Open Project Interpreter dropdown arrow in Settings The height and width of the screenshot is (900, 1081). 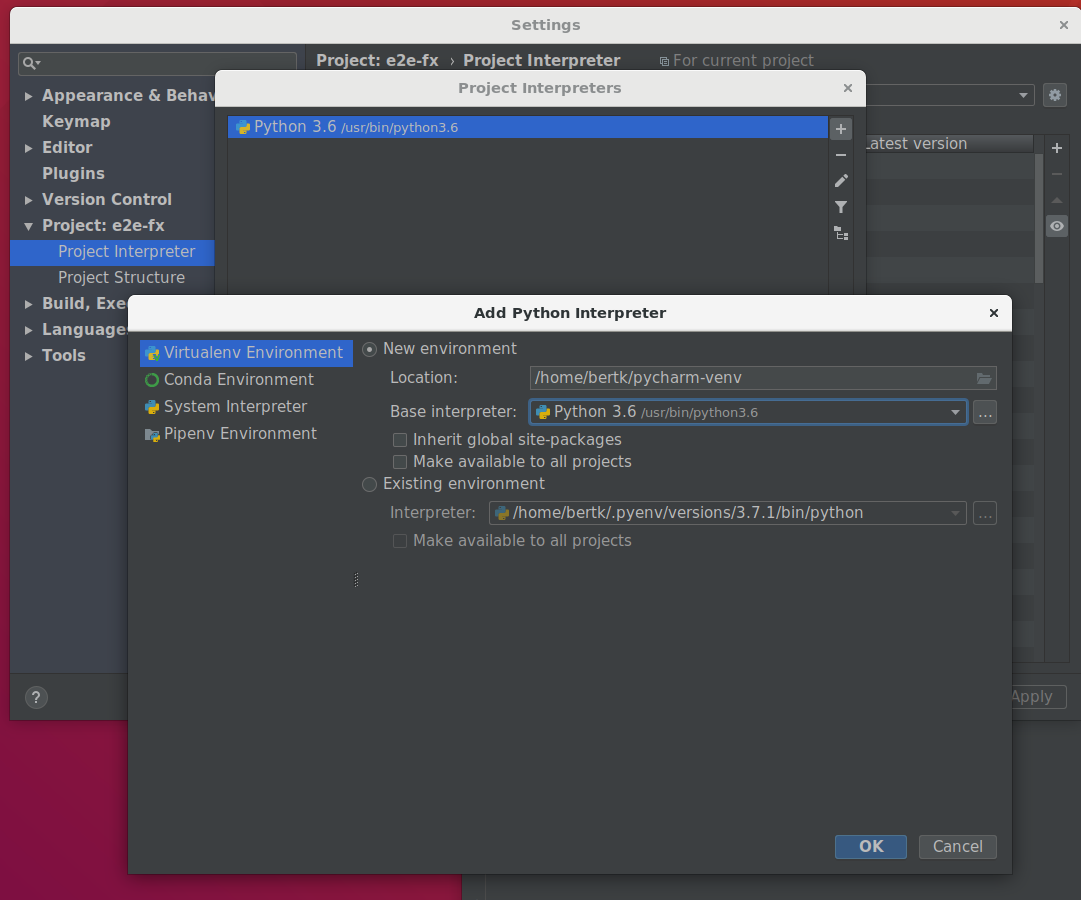[x=1023, y=95]
